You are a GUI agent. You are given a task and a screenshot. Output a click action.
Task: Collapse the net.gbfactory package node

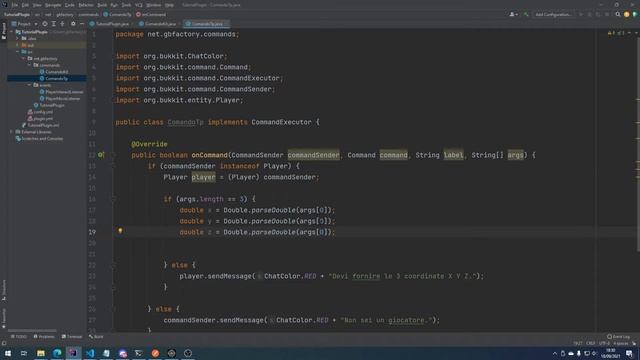(x=24, y=58)
